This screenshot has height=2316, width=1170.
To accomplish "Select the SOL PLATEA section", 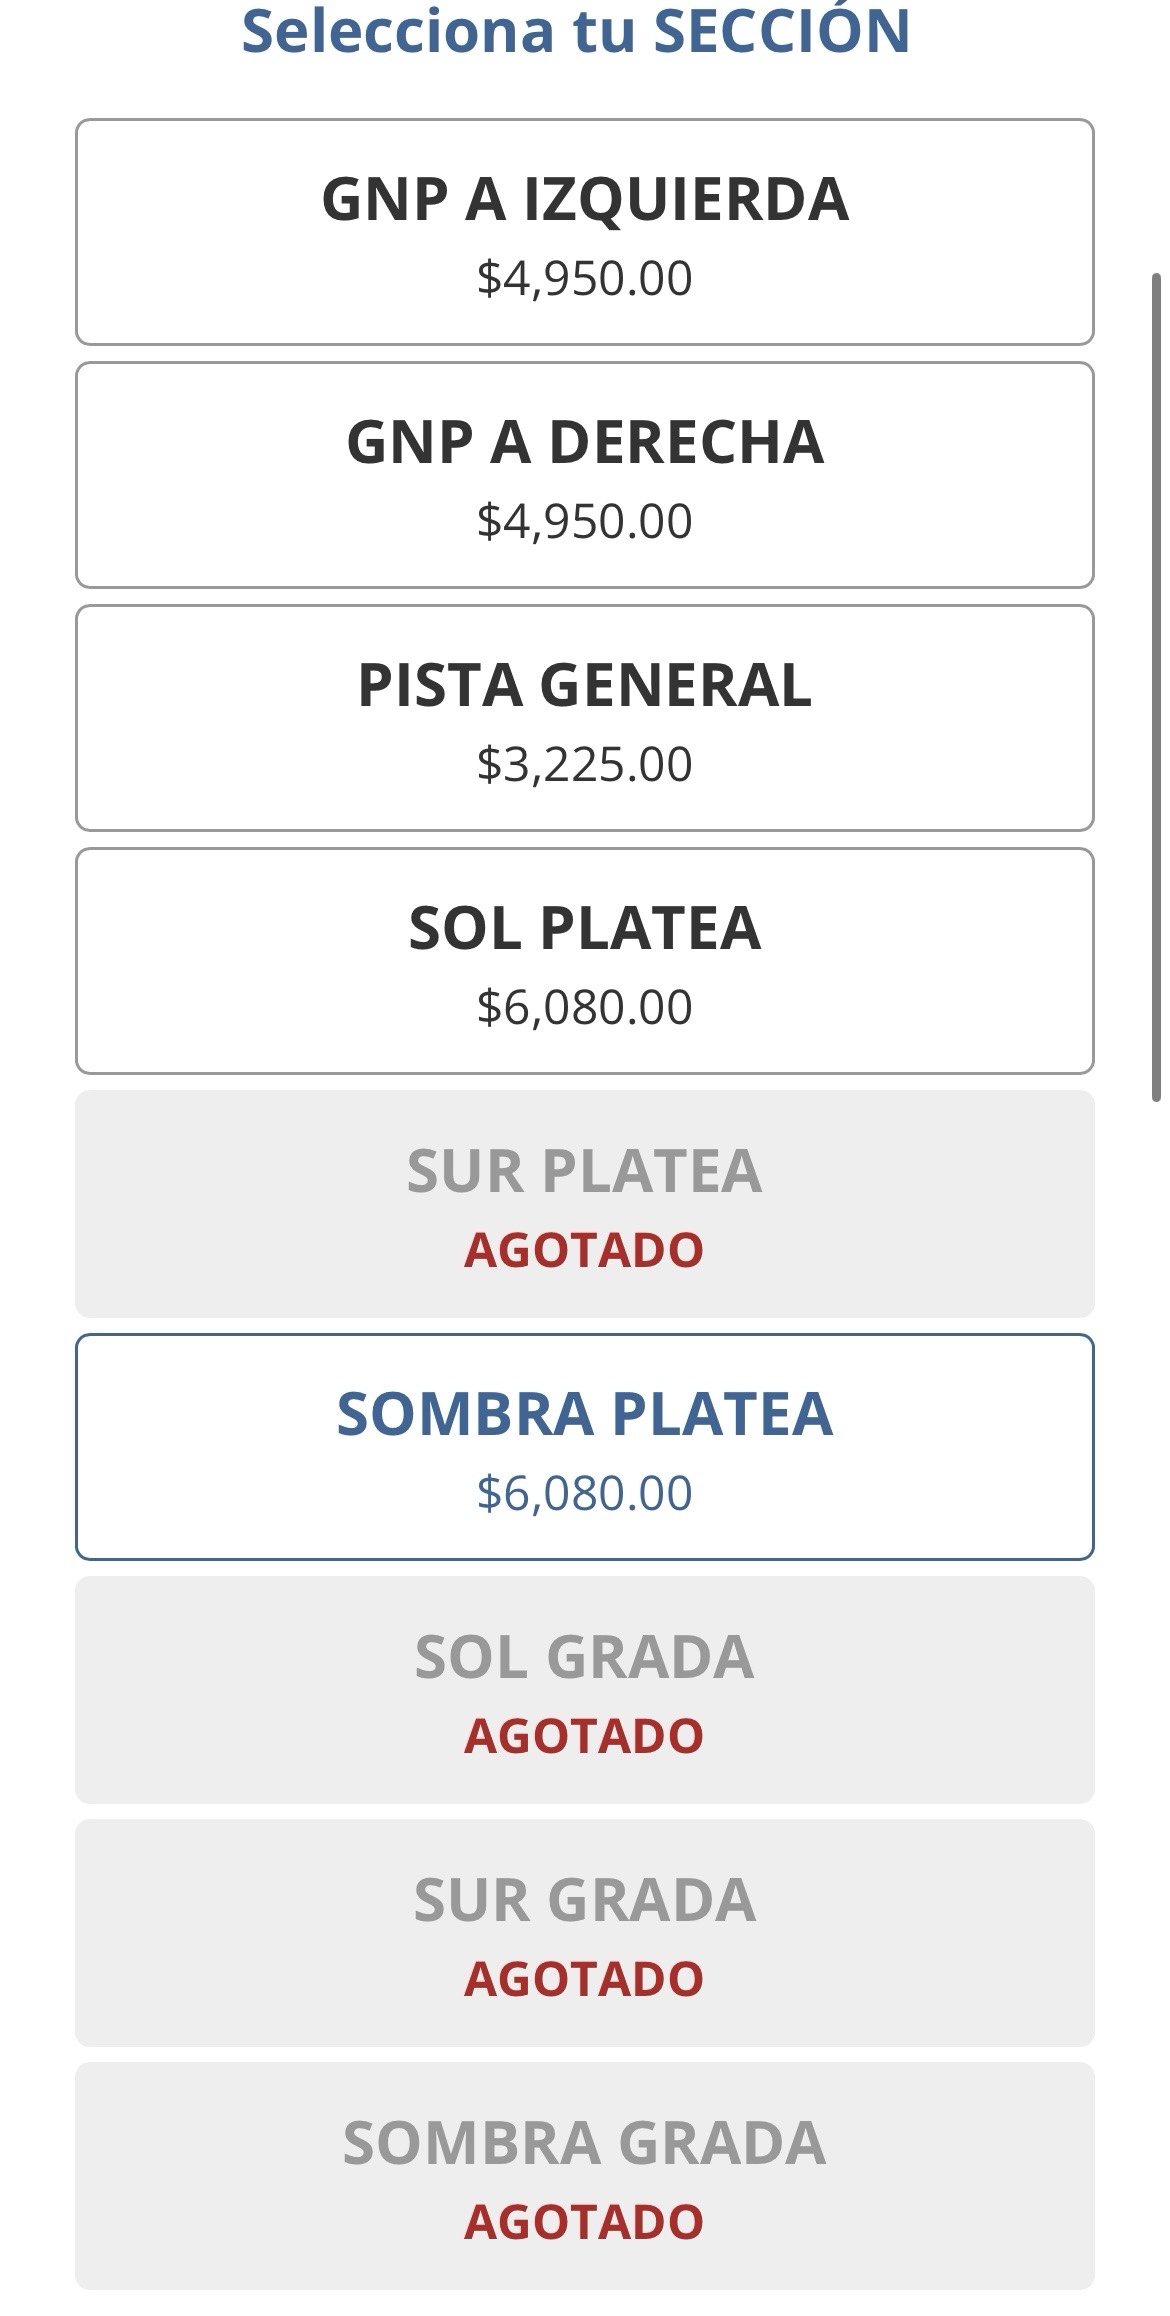I will point(584,929).
